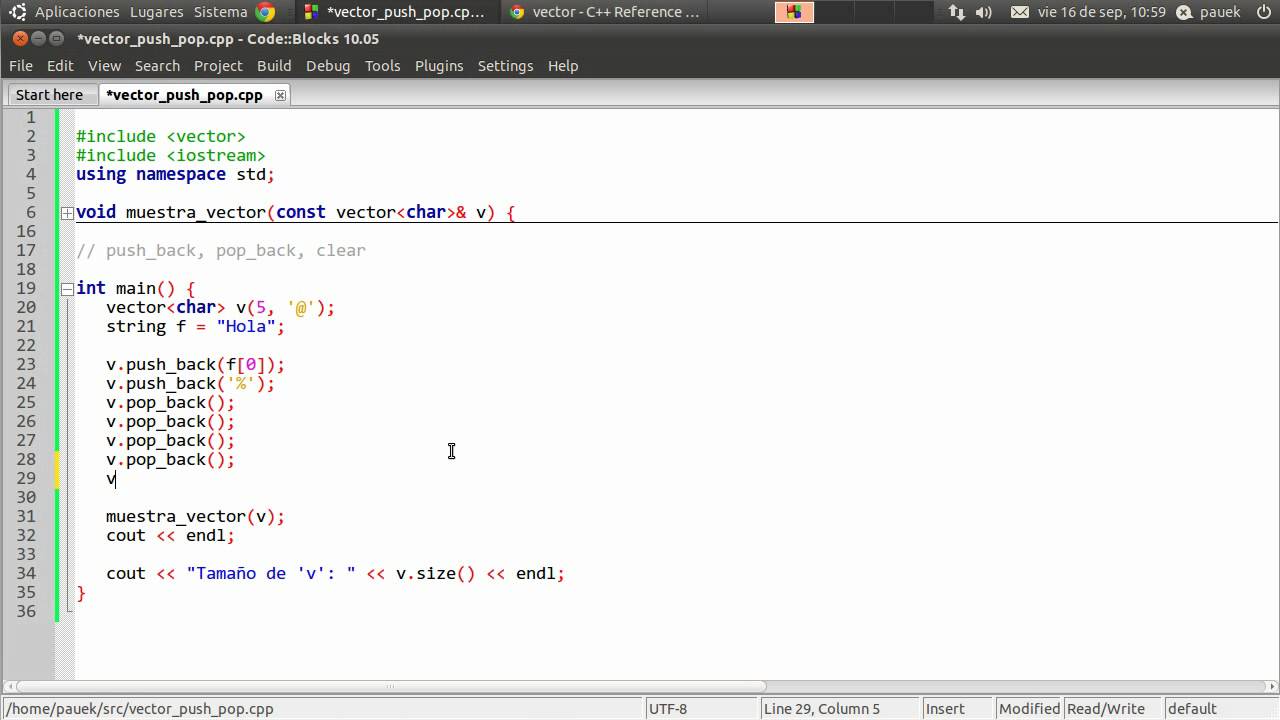The image size is (1280, 720).
Task: Open the Debug menu
Action: [x=328, y=66]
